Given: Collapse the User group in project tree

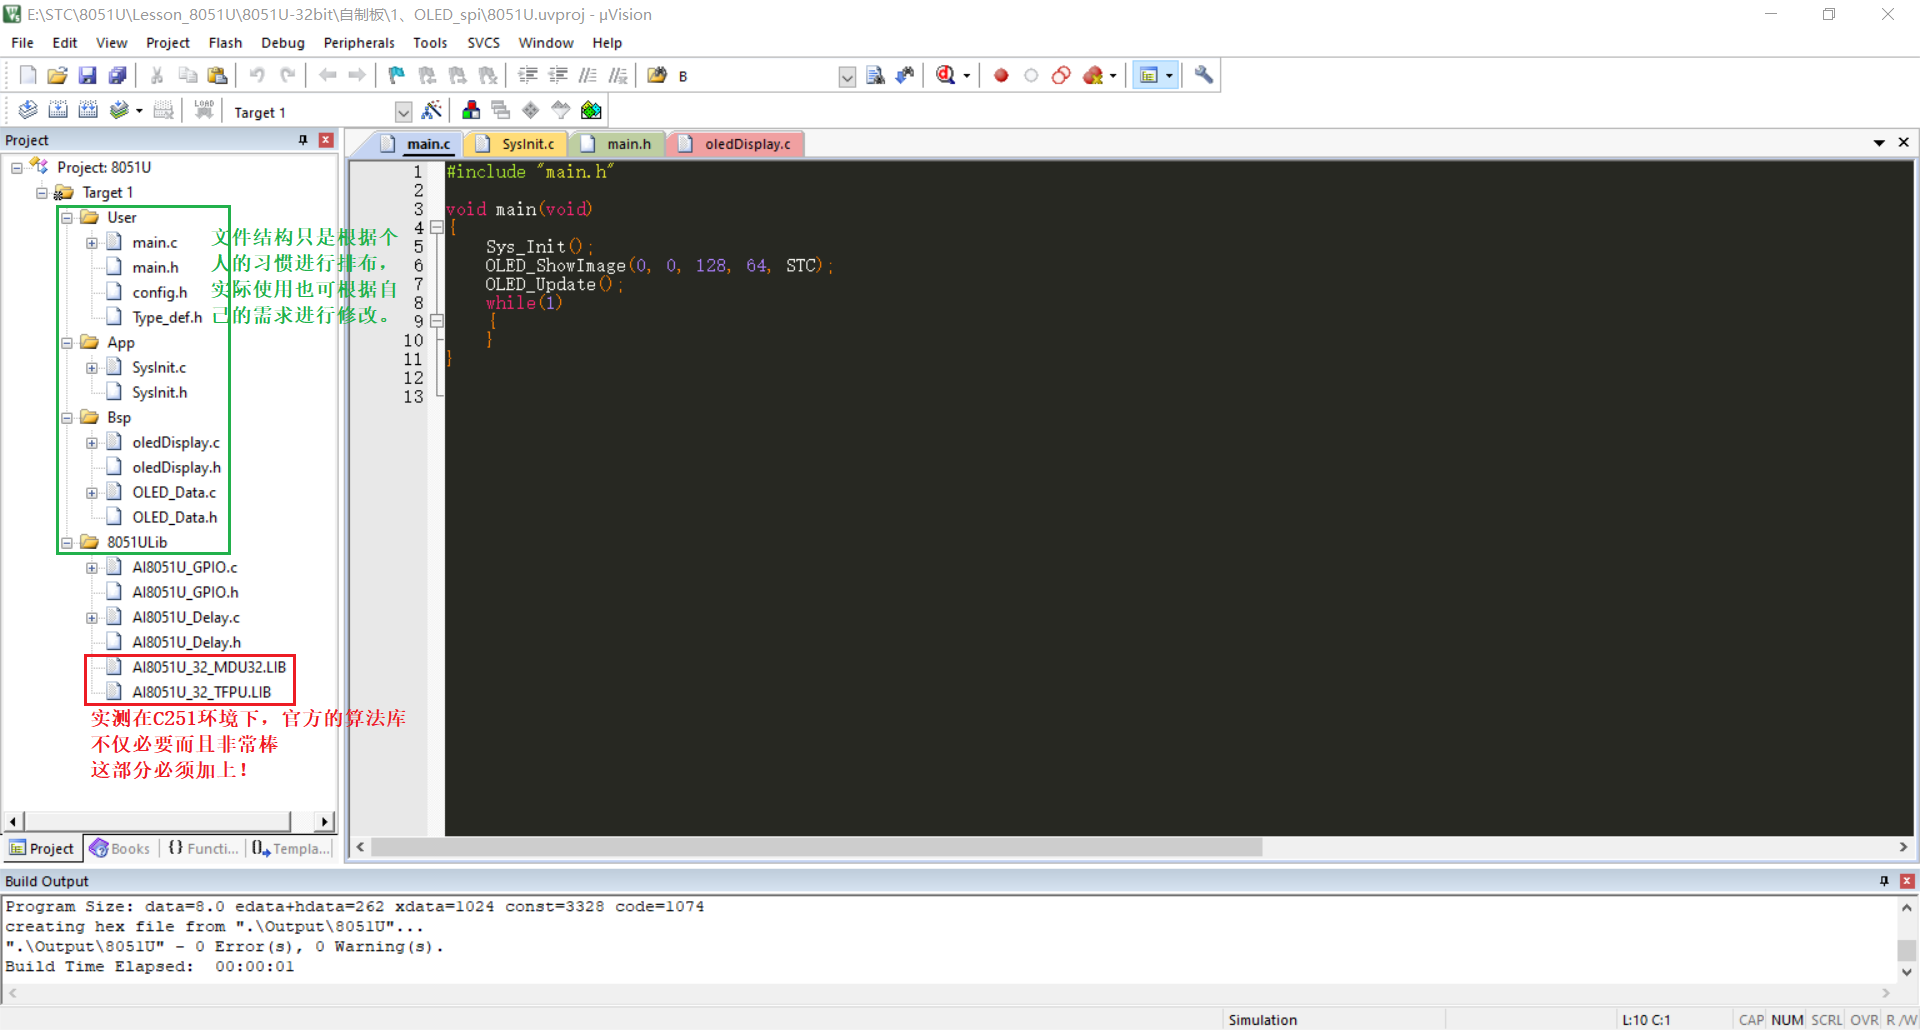Looking at the screenshot, I should pyautogui.click(x=67, y=218).
